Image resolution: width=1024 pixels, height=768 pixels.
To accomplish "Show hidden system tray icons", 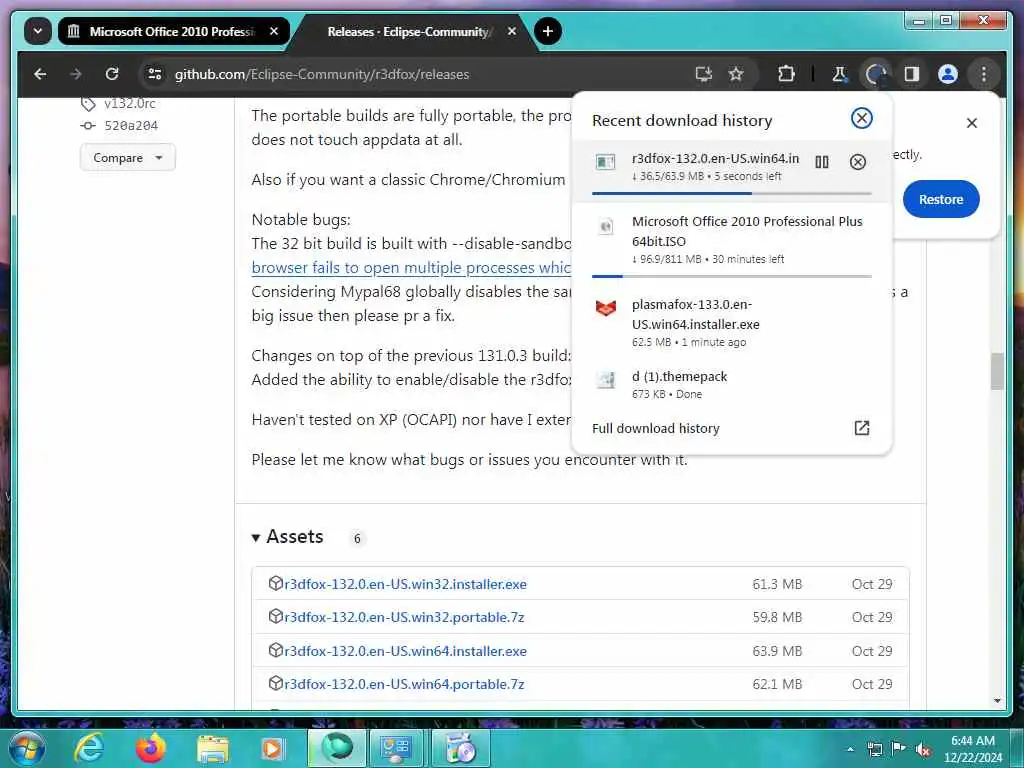I will coord(850,750).
